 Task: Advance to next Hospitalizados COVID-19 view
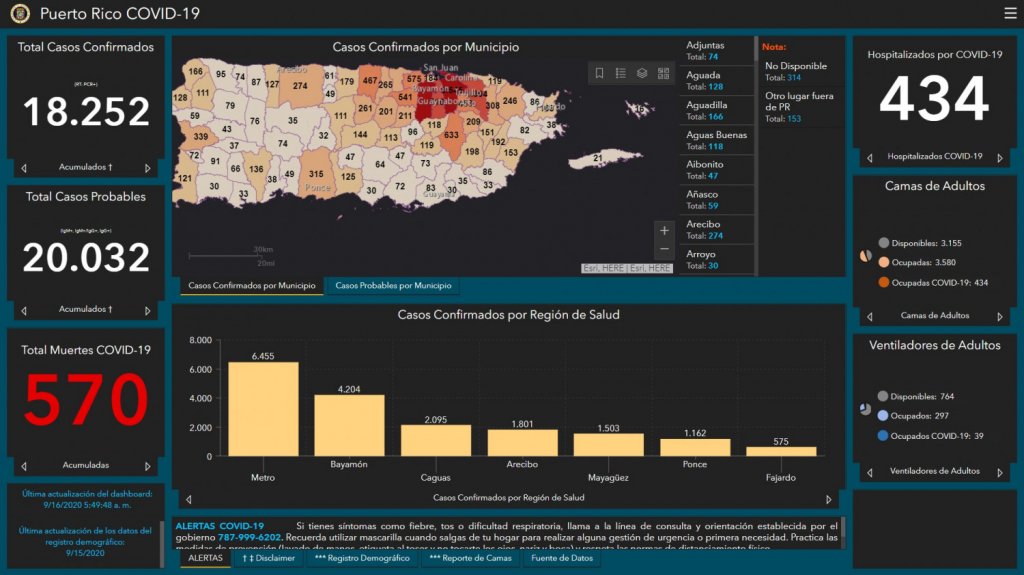coord(999,157)
